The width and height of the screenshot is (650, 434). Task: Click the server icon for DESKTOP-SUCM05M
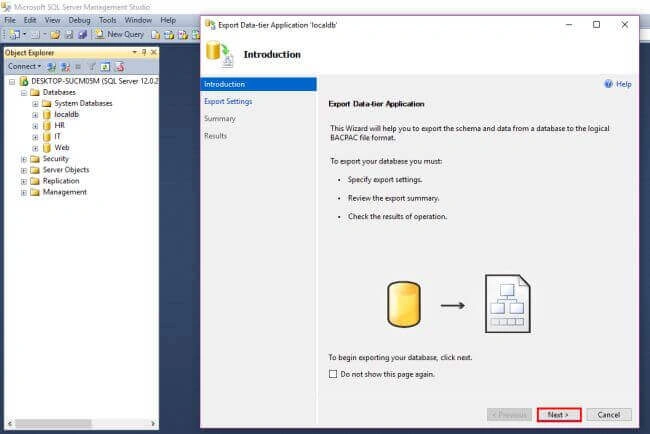pyautogui.click(x=24, y=81)
